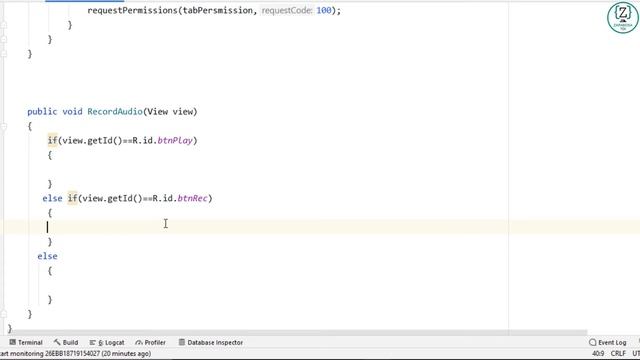Click the editor's horizontal scrollbar
The height and width of the screenshot is (360, 640).
point(300,333)
